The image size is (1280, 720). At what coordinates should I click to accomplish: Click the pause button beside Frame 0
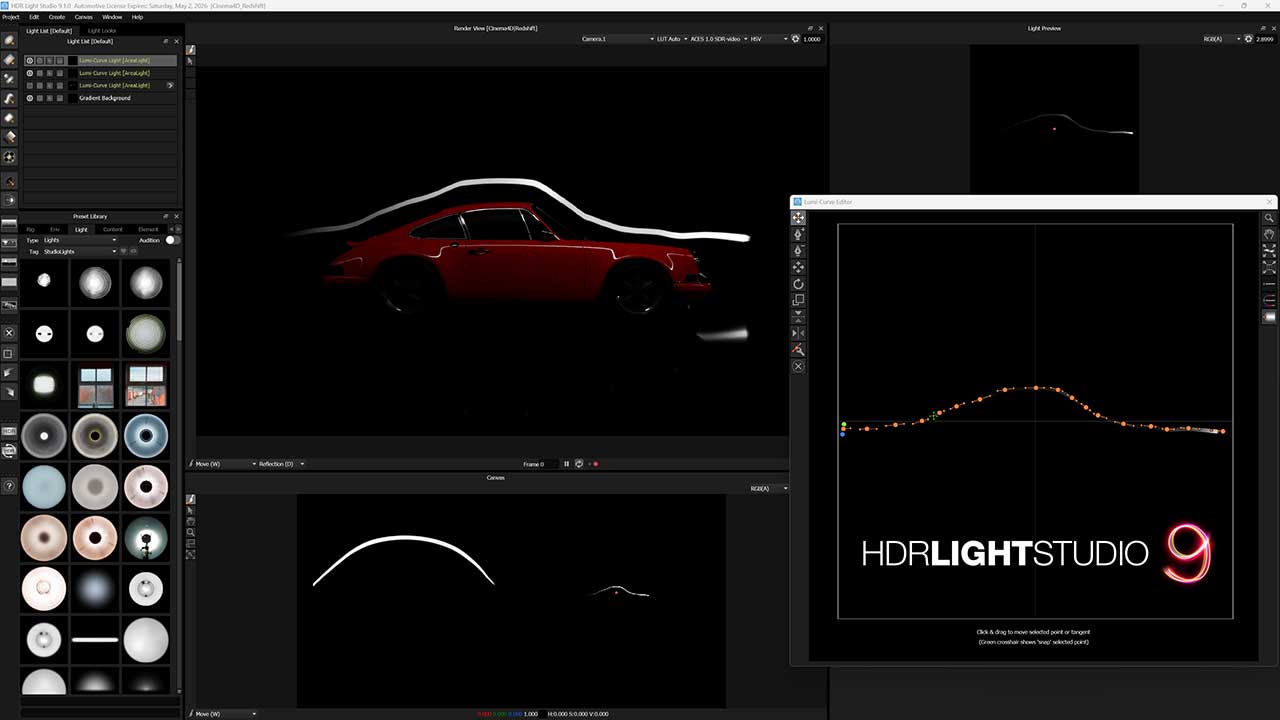point(566,464)
